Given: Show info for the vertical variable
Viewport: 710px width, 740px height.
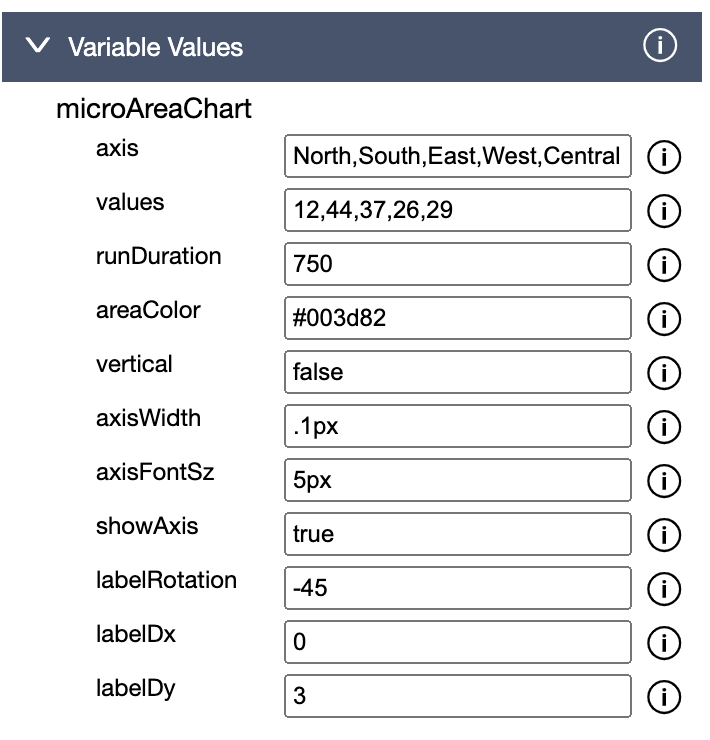Looking at the screenshot, I should click(x=663, y=372).
